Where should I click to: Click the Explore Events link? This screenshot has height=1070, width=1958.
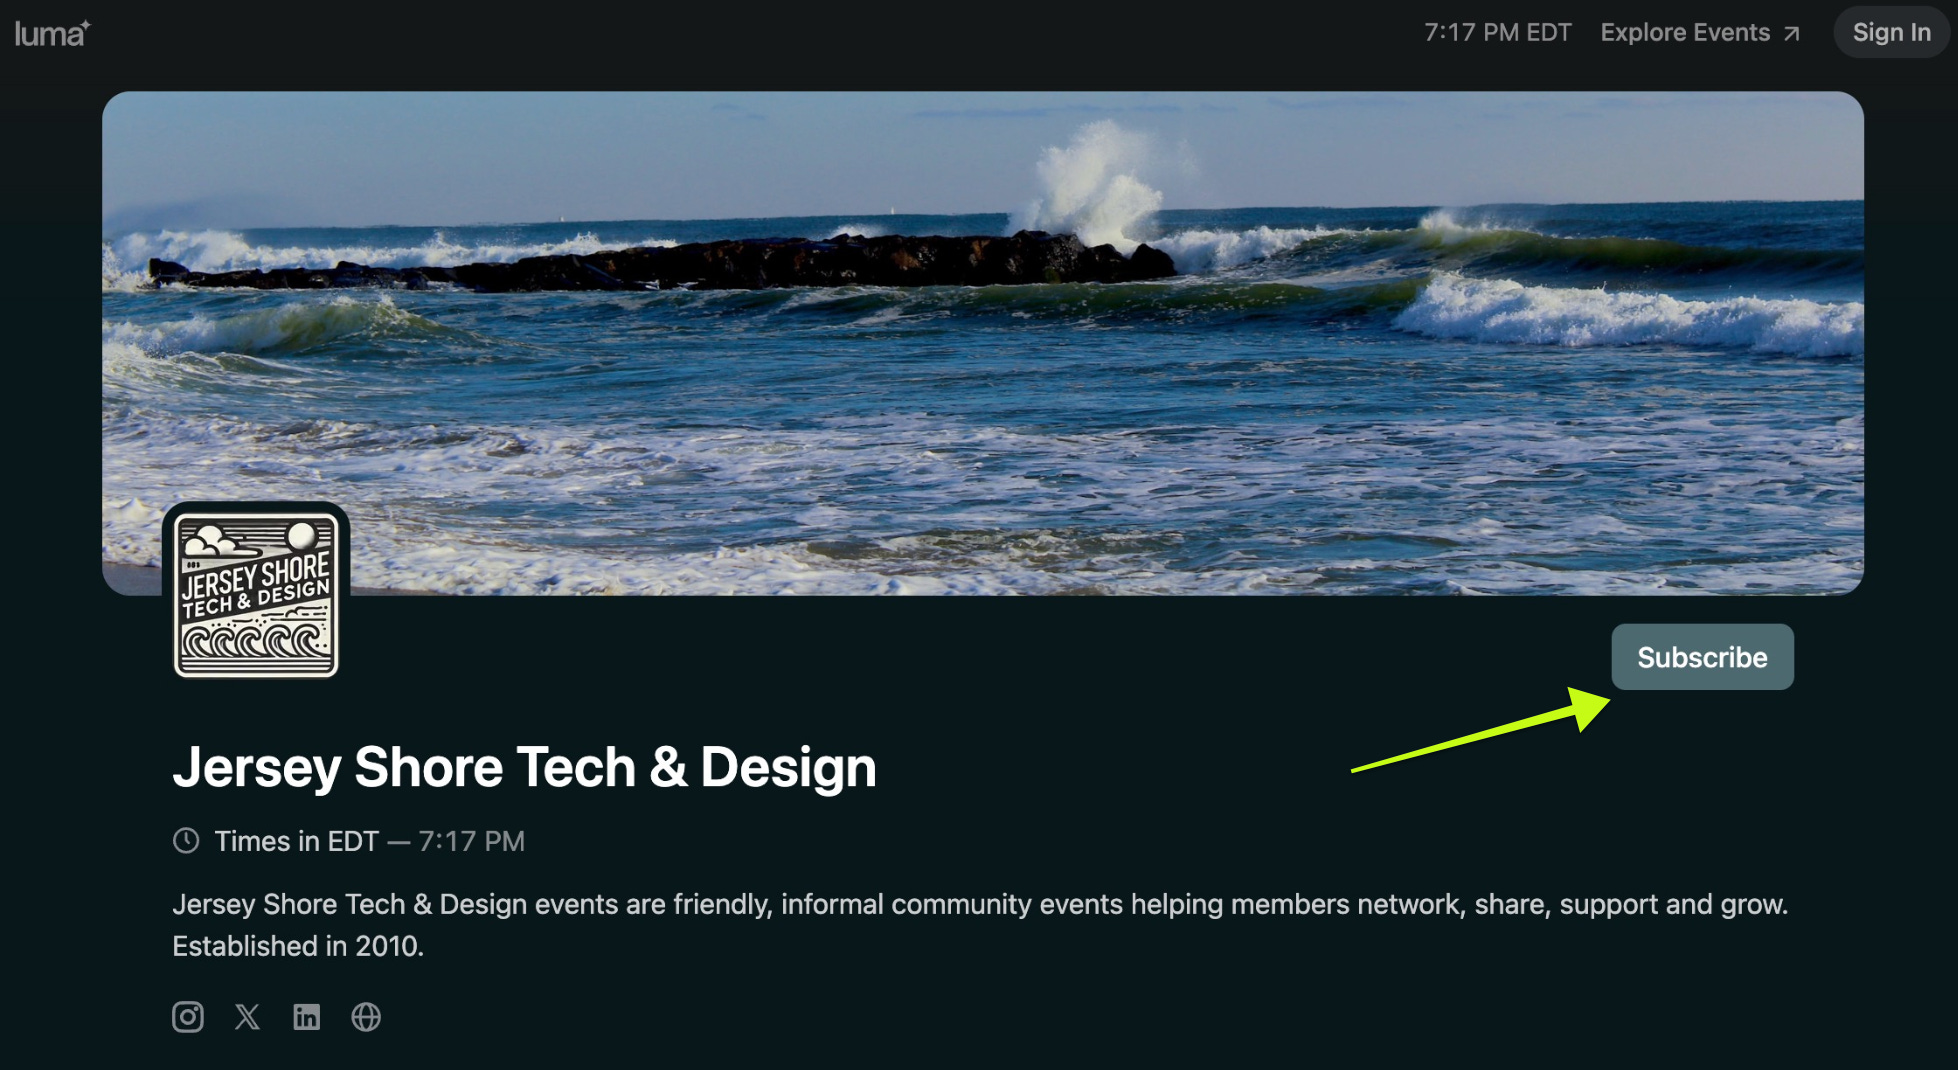click(1700, 33)
